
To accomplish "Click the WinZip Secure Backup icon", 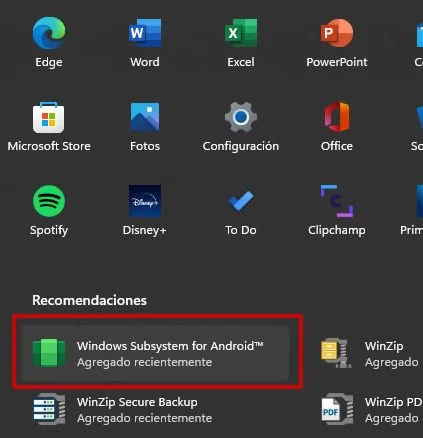I will 49,409.
